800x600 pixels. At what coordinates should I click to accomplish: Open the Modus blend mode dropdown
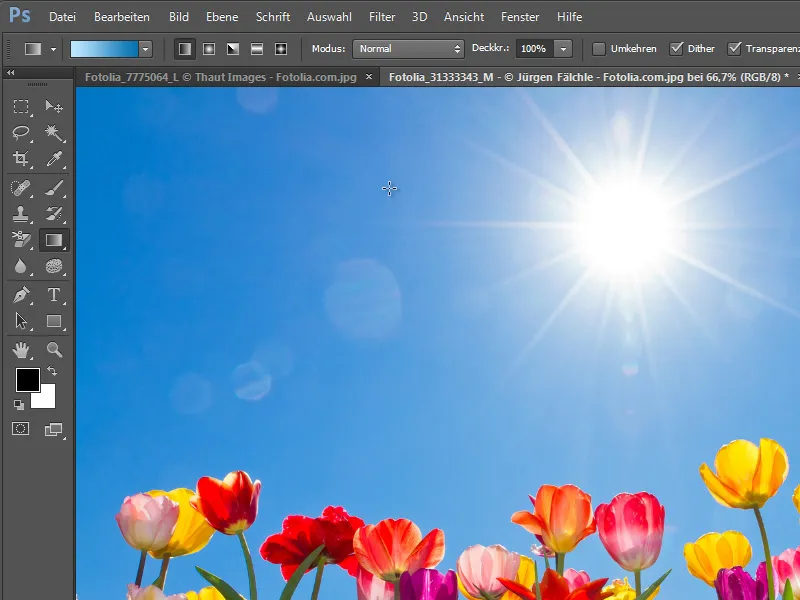(x=408, y=49)
